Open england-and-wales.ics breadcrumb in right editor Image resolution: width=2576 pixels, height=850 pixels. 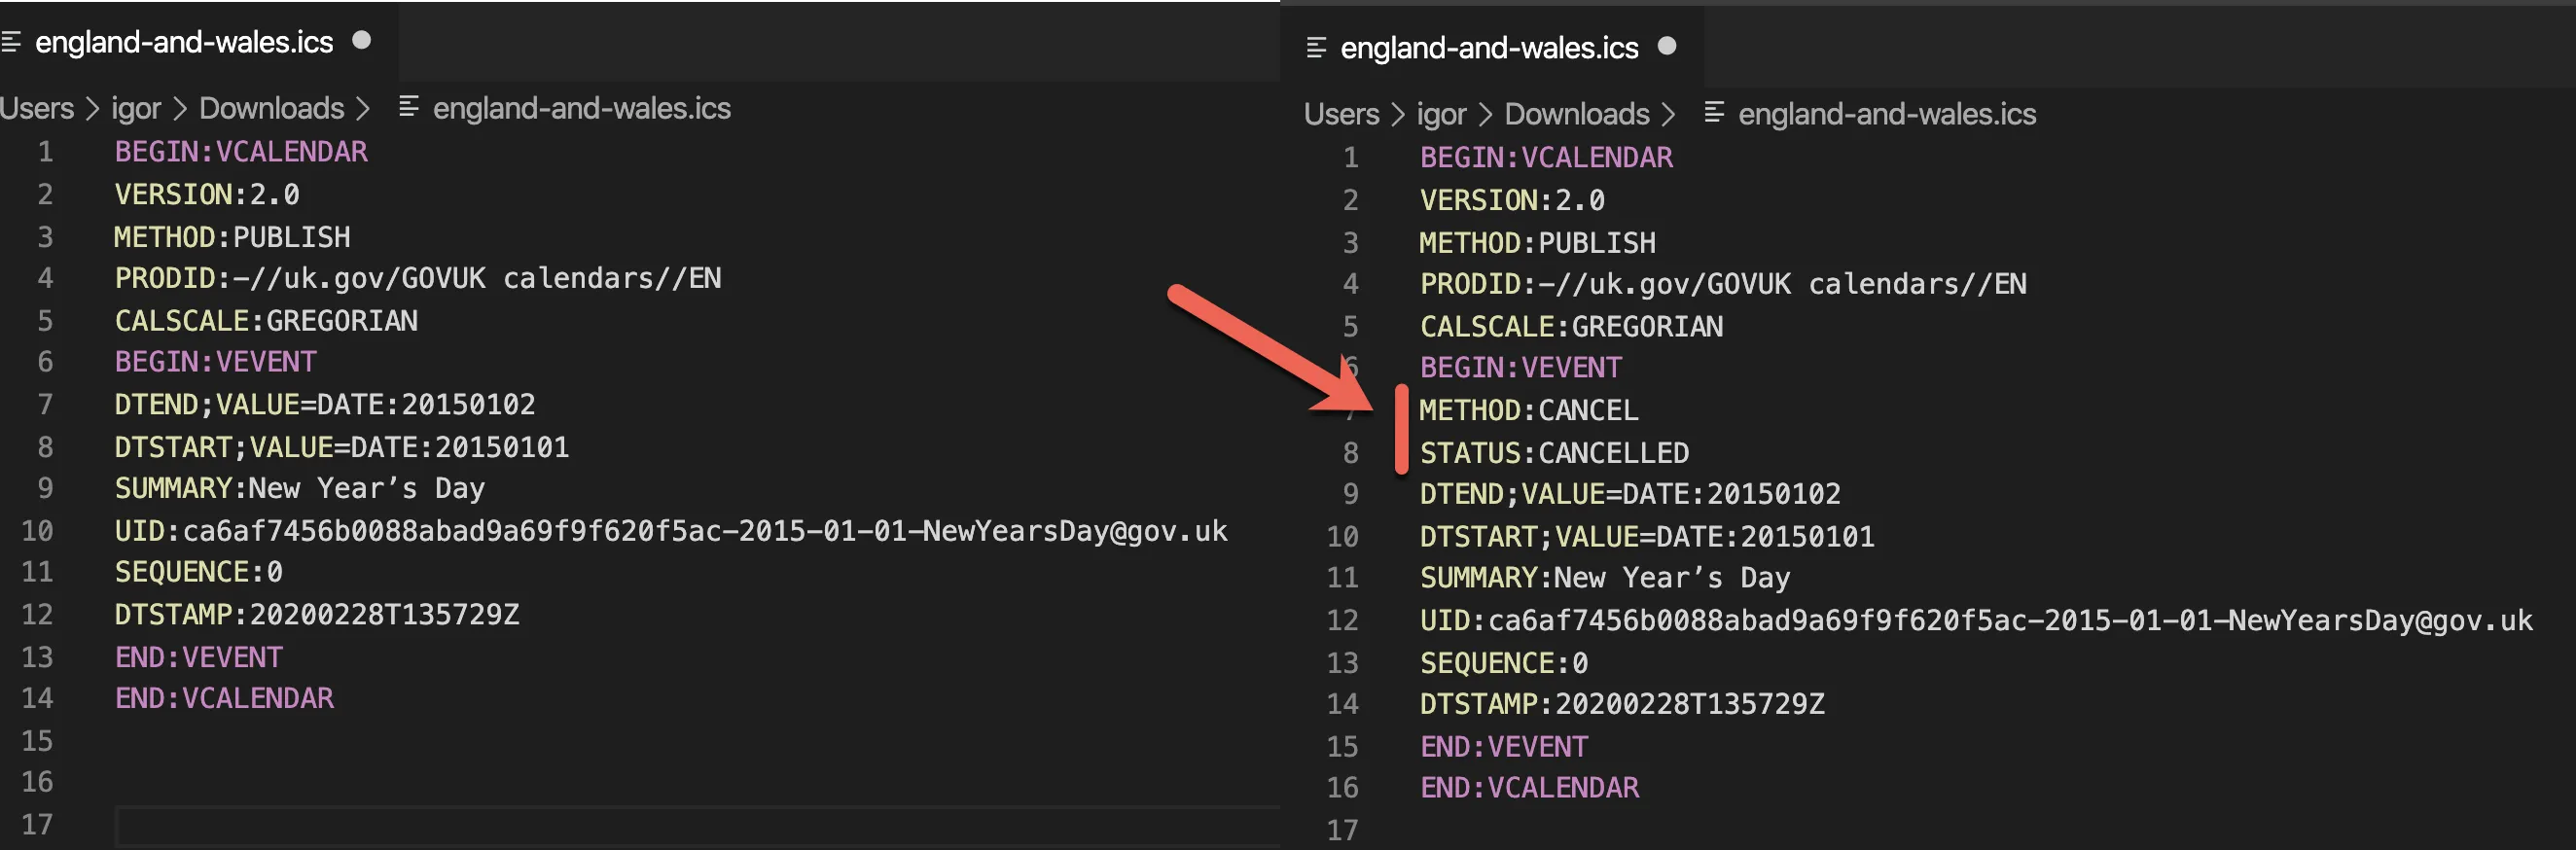tap(1887, 114)
